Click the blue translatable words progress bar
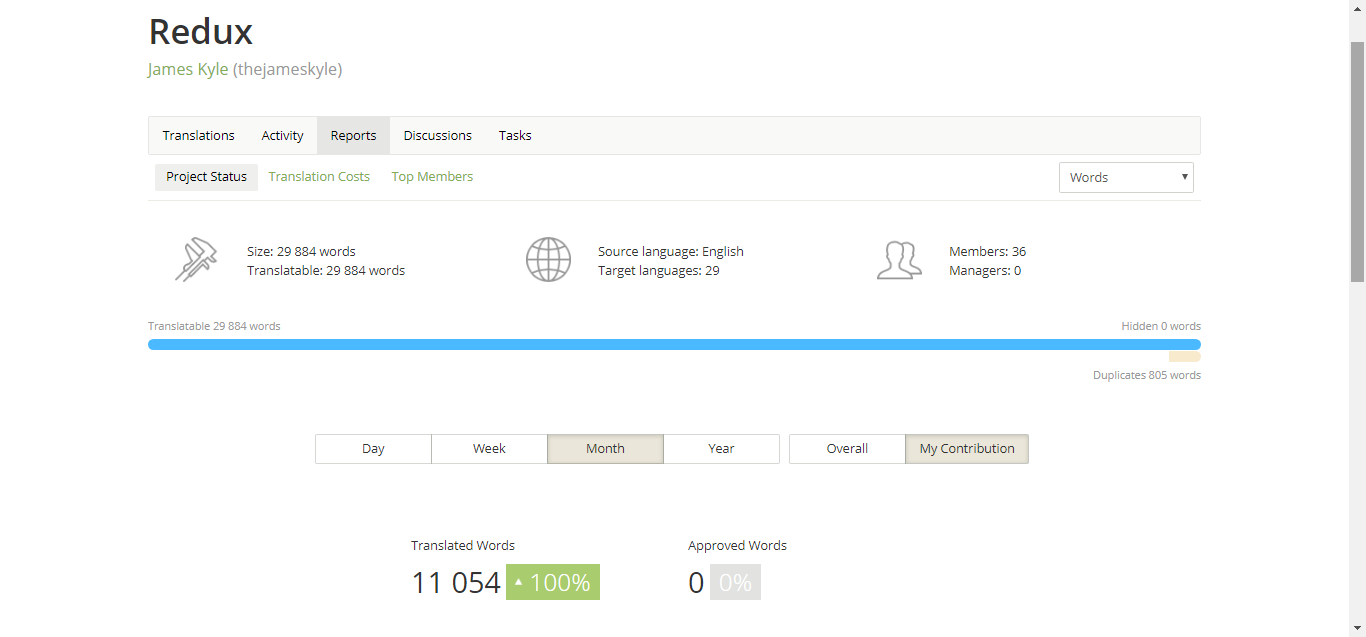 tap(674, 344)
